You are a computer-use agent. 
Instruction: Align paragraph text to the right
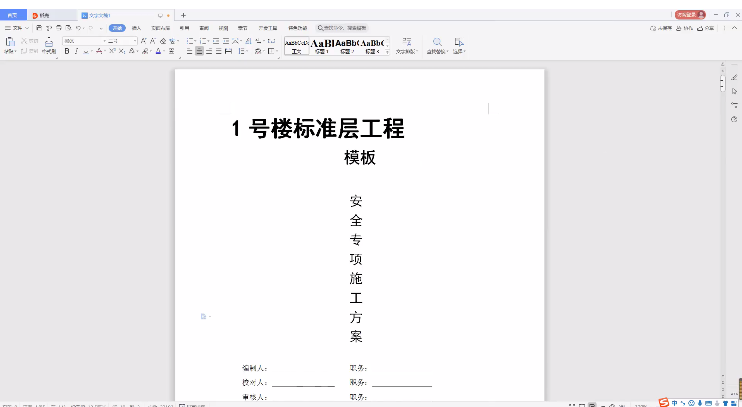click(x=209, y=51)
